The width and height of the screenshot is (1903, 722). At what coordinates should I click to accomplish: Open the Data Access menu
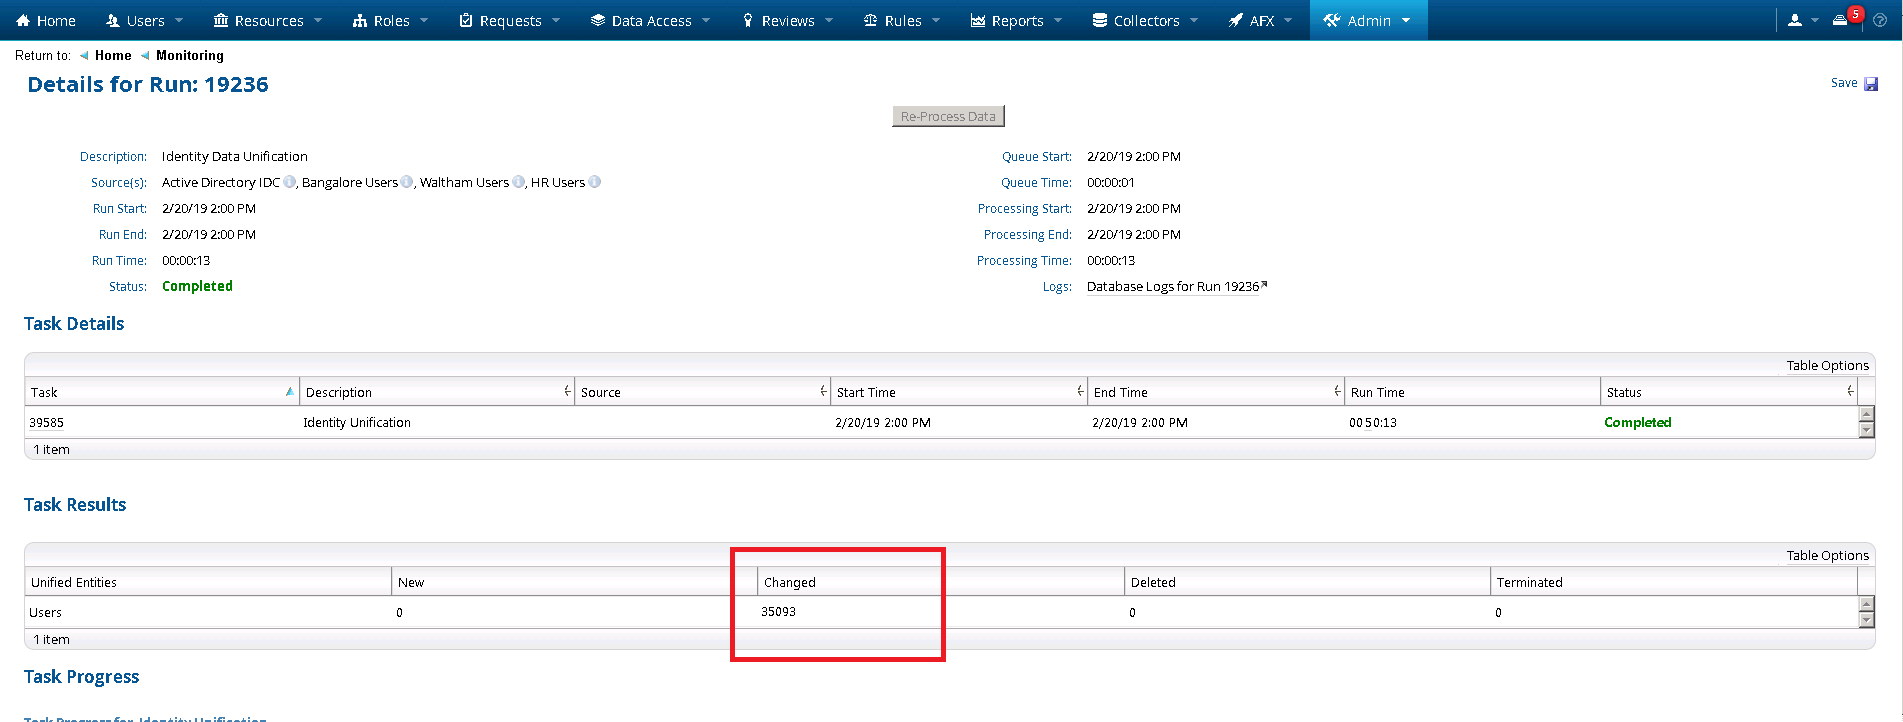[650, 20]
